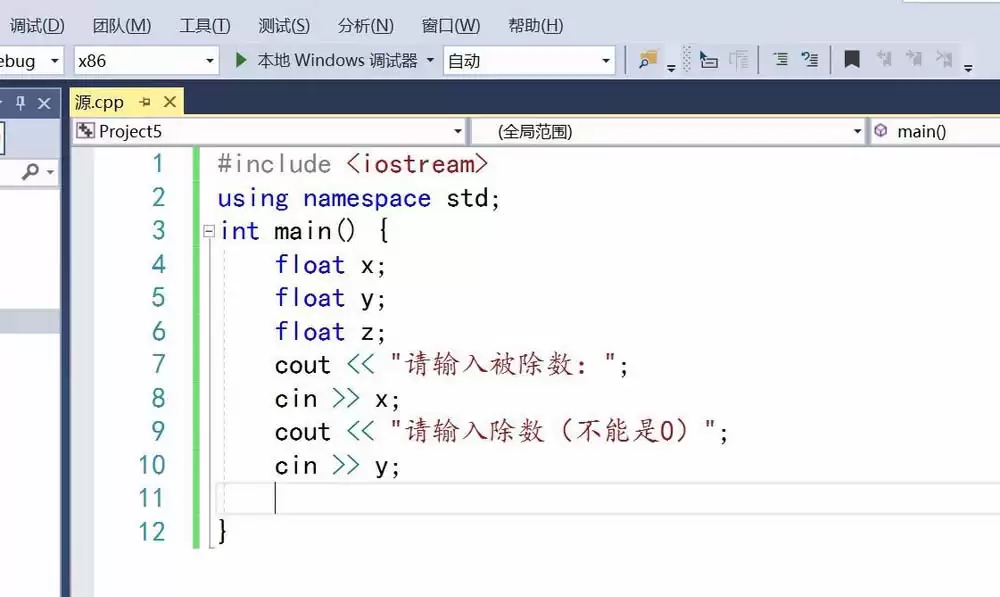Toggle the pin on the 源.cpp tab

(x=145, y=102)
